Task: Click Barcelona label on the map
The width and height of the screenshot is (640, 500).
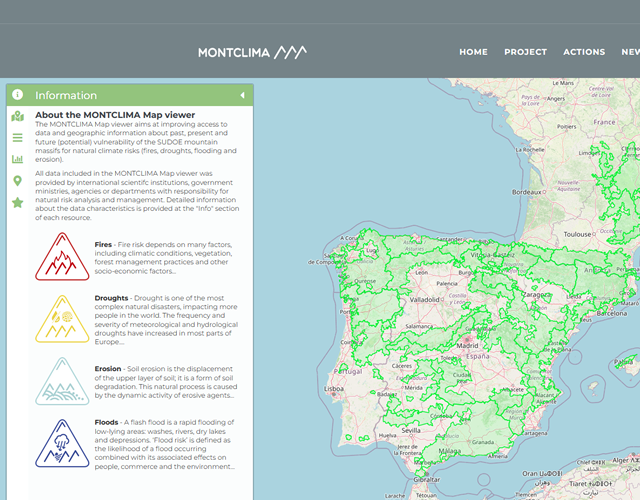Action: click(x=611, y=313)
